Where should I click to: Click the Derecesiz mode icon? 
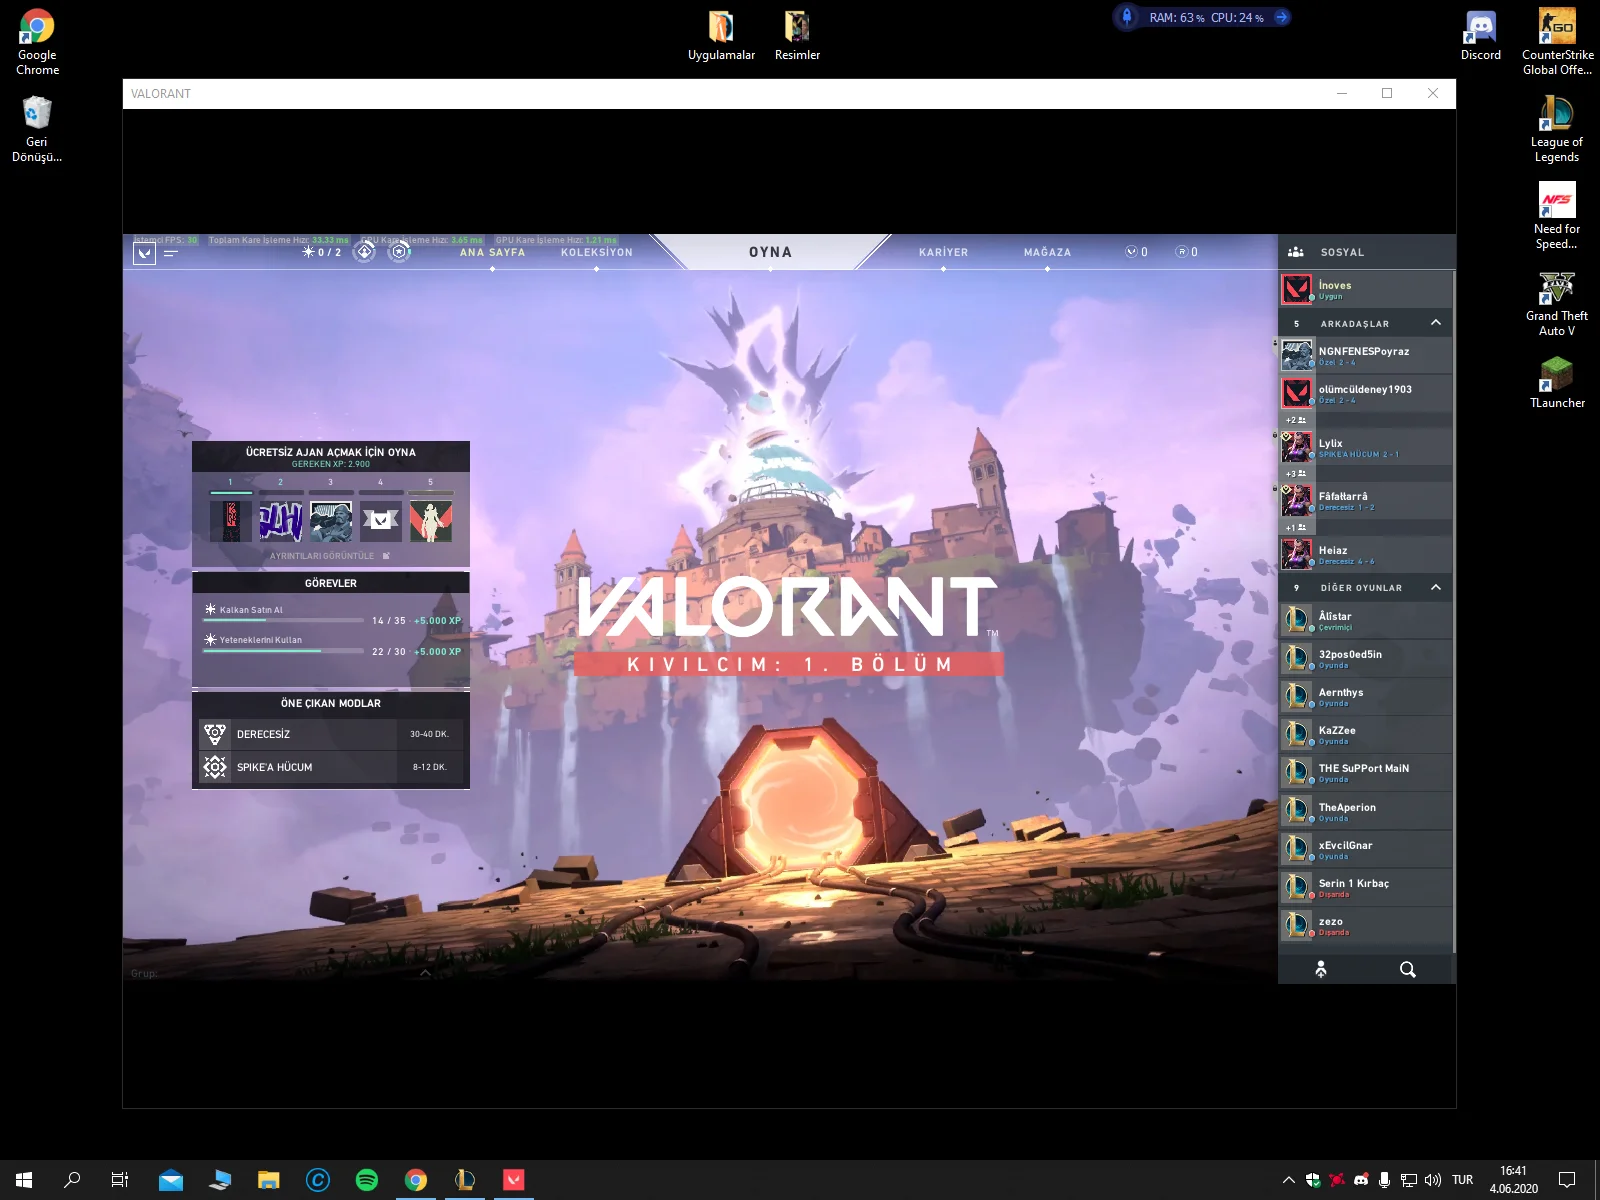tap(214, 734)
